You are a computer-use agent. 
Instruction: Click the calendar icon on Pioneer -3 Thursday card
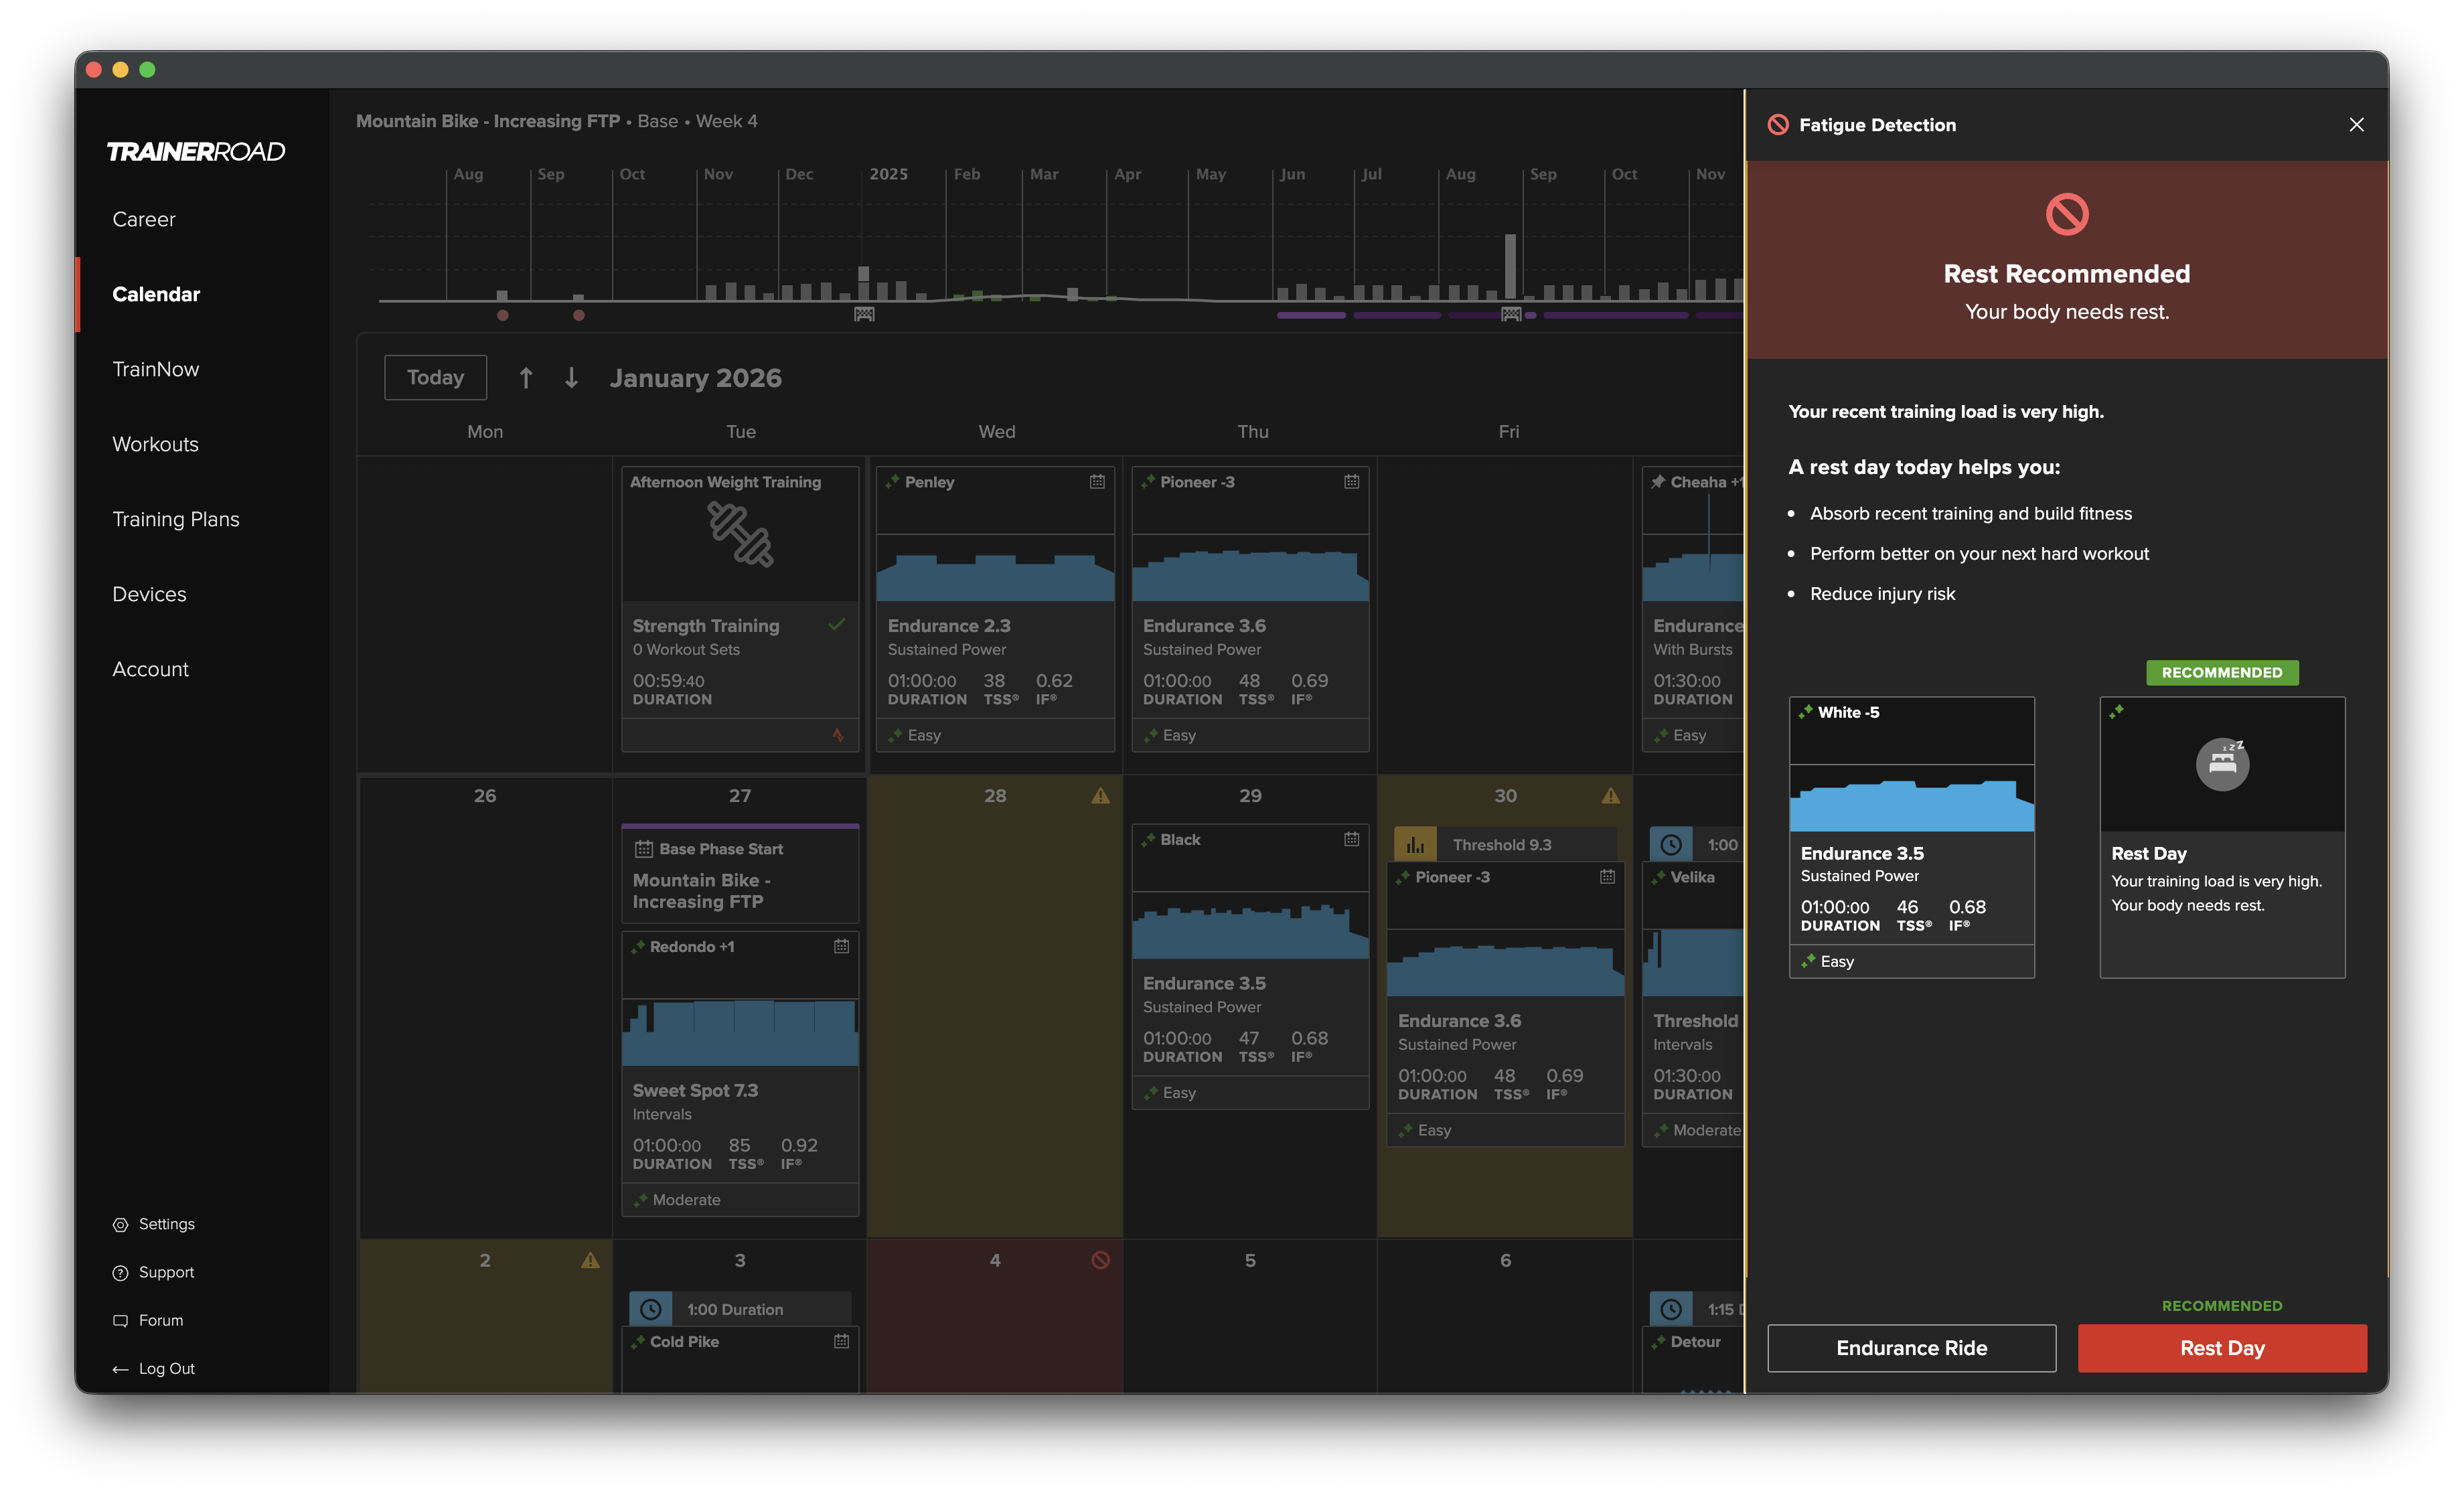point(1351,481)
